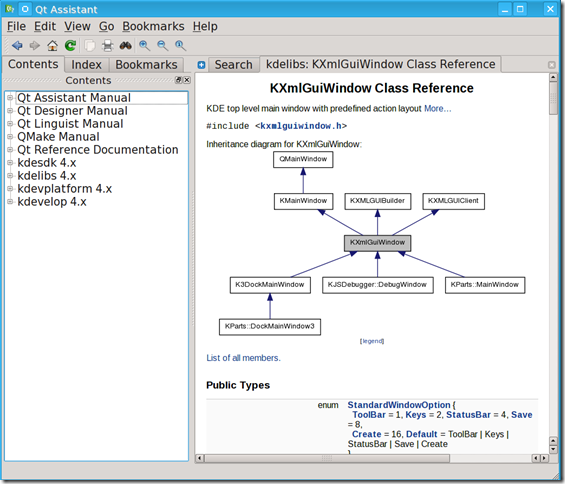Expand Qt Assistant Manual tree node
The image size is (565, 484).
click(10, 98)
